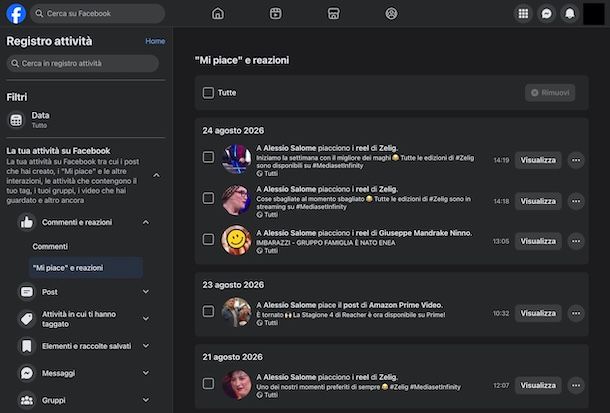The image size is (610, 413).
Task: Check the box for the Giuseppe Mandrake Ninno reel
Action: tap(208, 239)
